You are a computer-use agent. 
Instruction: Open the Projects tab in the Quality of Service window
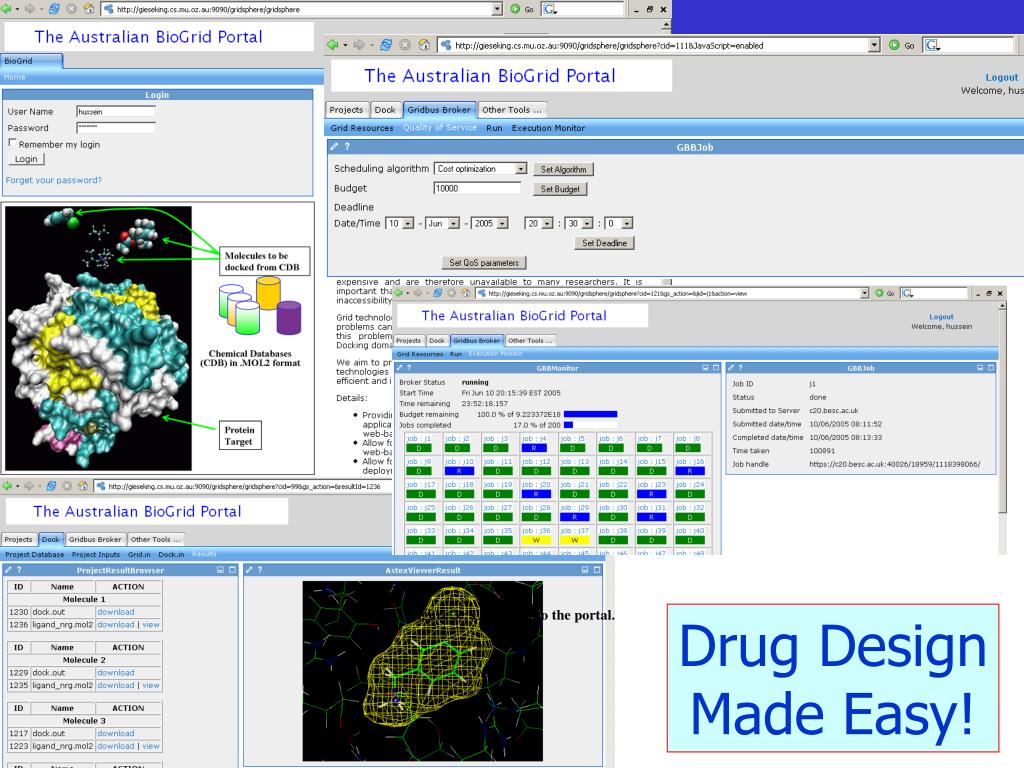pyautogui.click(x=346, y=110)
